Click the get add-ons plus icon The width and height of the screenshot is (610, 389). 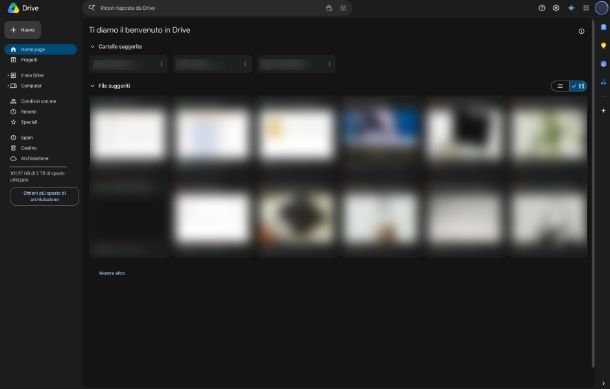[603, 111]
